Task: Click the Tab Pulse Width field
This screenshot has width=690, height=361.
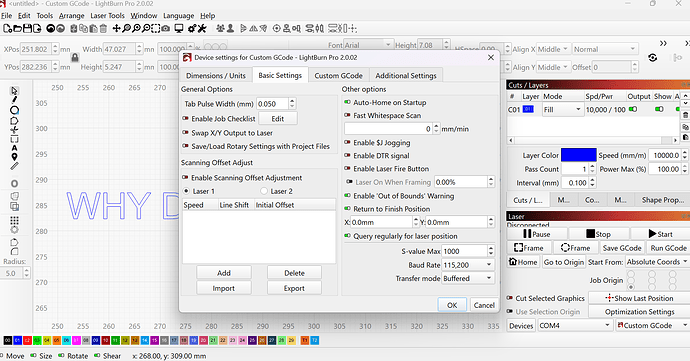Action: 272,104
